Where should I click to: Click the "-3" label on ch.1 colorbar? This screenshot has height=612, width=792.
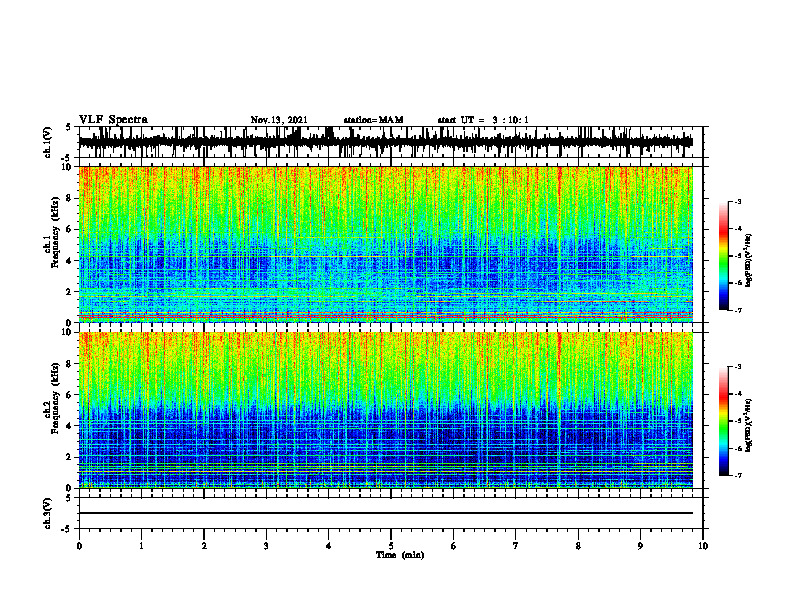pos(738,201)
